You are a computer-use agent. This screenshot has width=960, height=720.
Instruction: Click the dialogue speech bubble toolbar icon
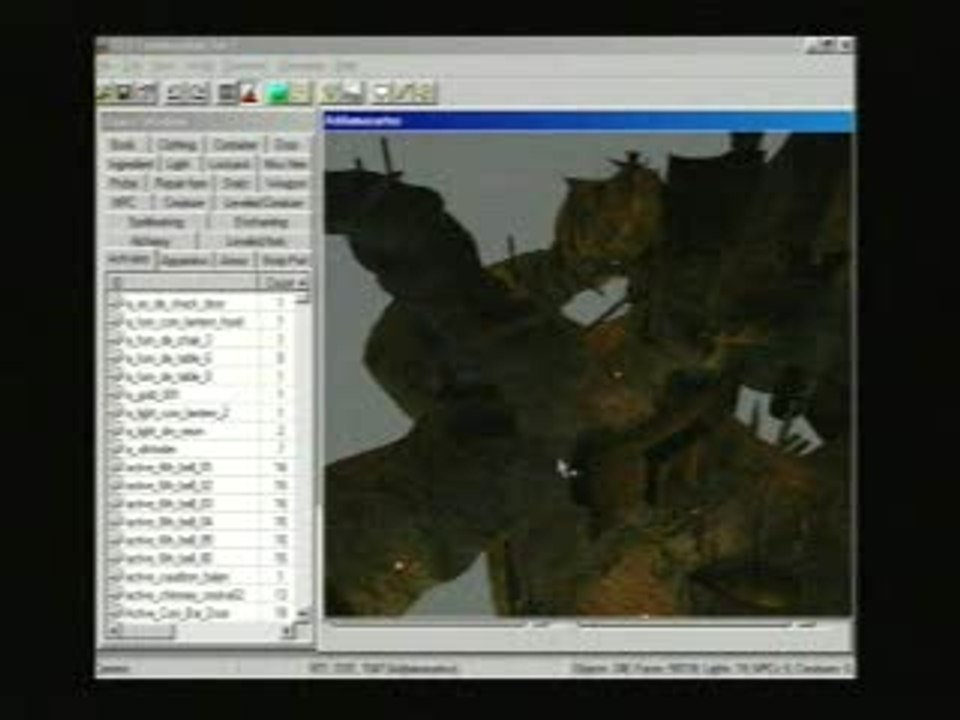coord(383,92)
